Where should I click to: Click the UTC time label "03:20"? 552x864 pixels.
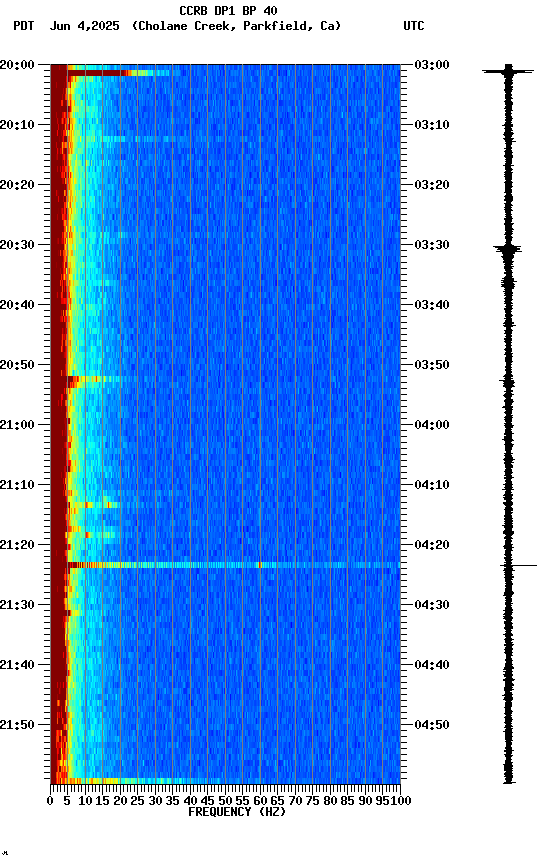432,185
